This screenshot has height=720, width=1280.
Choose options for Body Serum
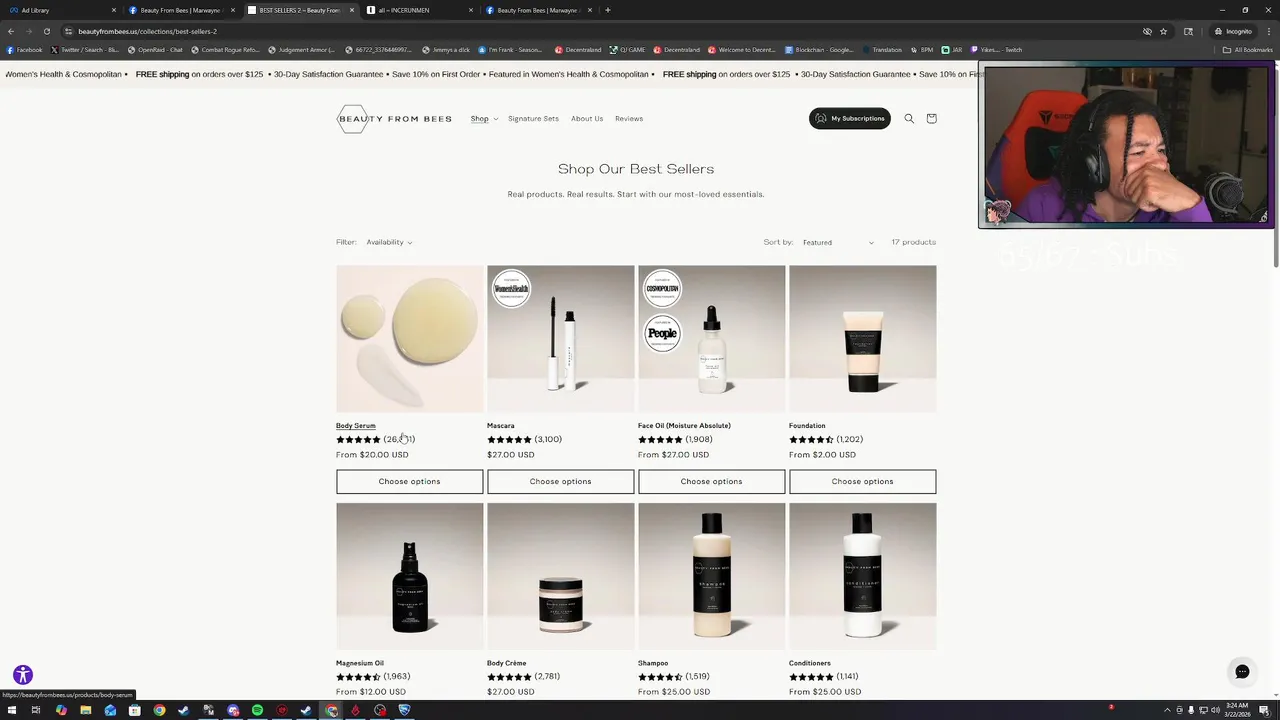(409, 481)
